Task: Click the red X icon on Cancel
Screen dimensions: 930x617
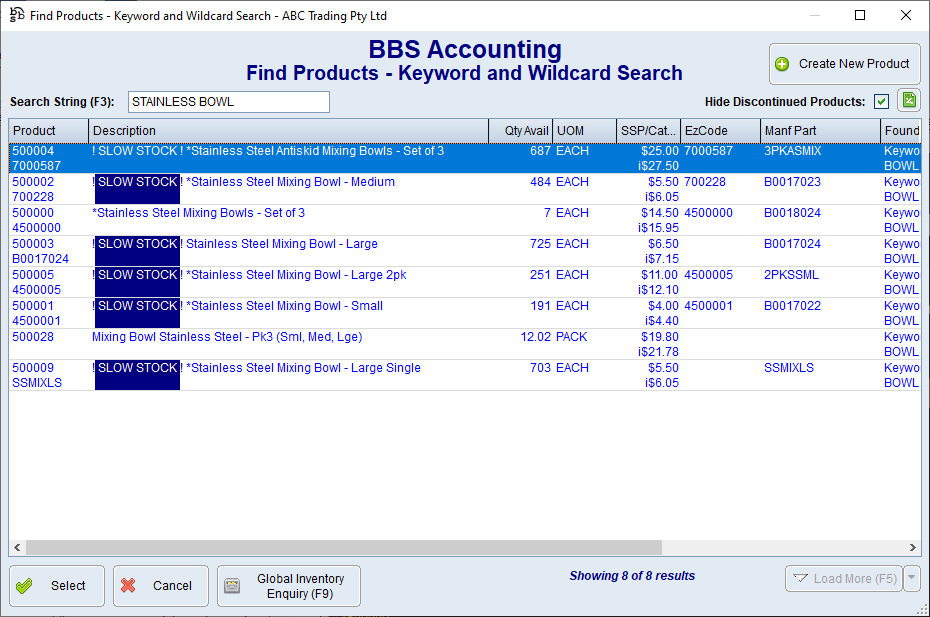Action: (128, 586)
